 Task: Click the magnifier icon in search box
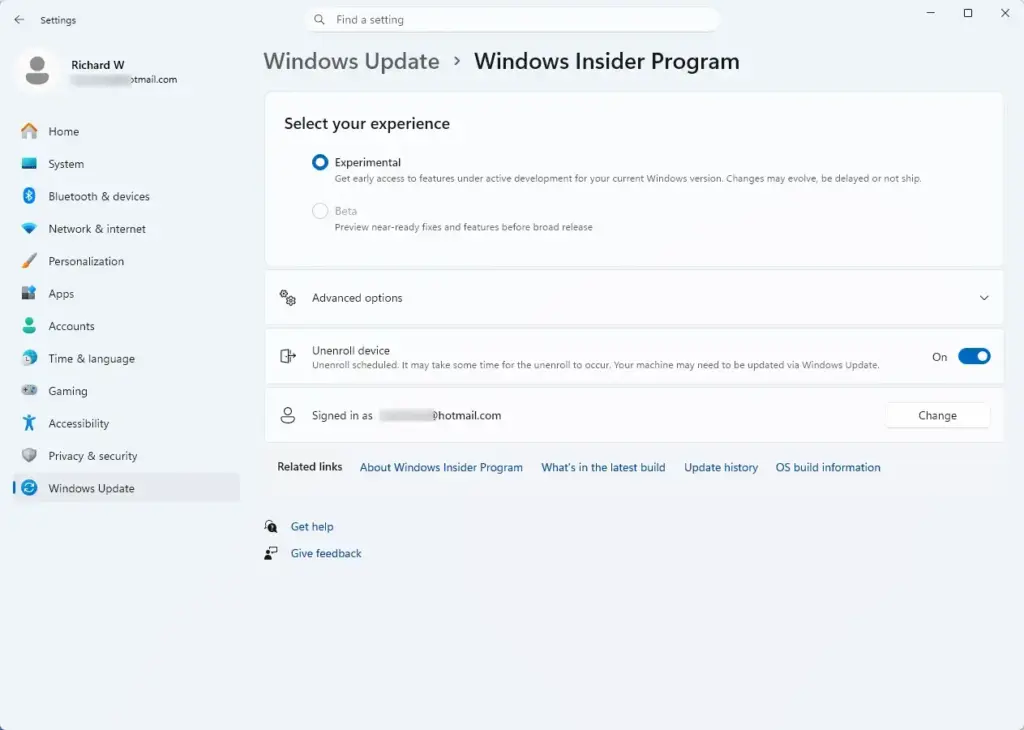(x=319, y=20)
